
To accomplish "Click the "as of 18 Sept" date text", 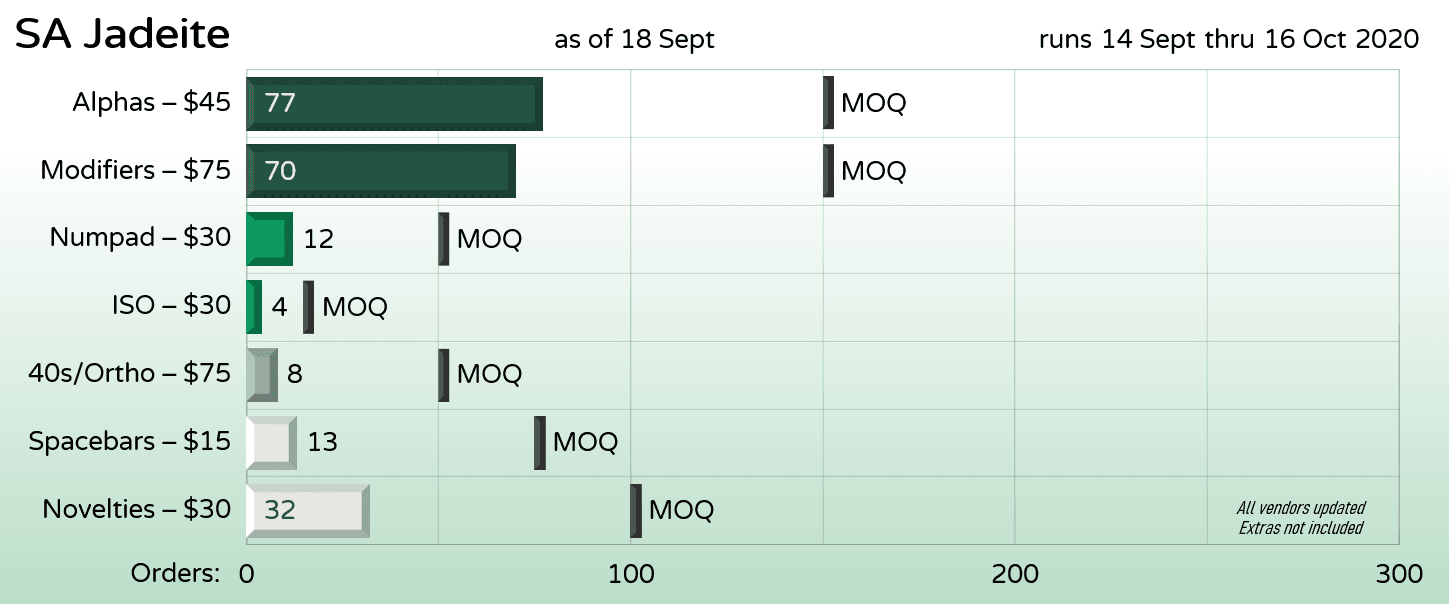I will [x=634, y=40].
